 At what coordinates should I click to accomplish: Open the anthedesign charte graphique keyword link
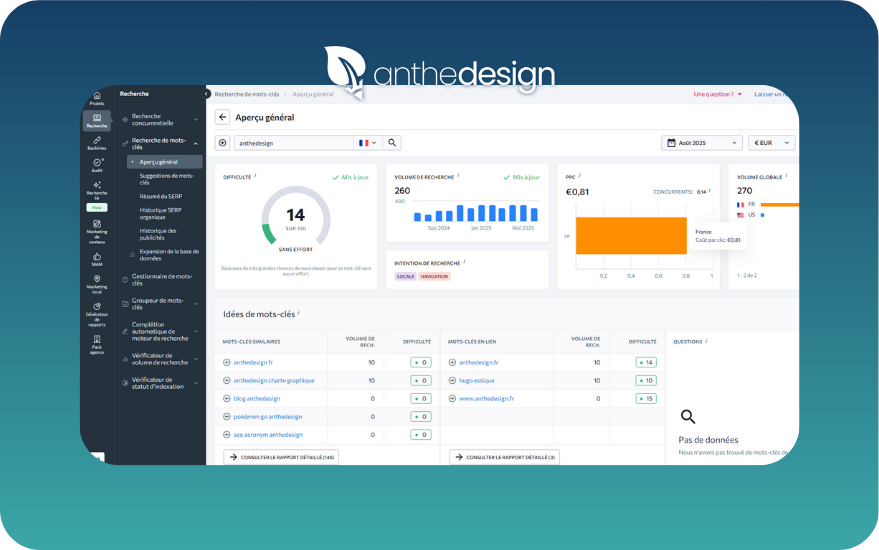click(x=274, y=381)
